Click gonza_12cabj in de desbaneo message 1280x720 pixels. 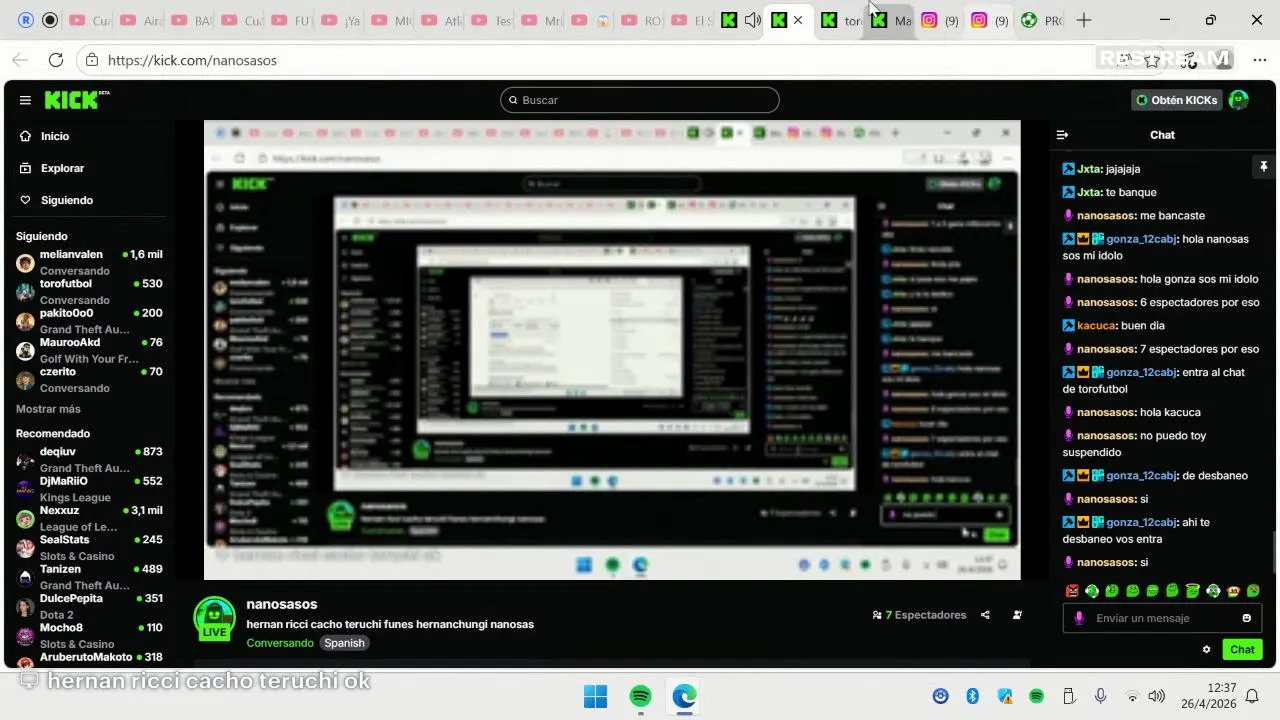pyautogui.click(x=1141, y=475)
